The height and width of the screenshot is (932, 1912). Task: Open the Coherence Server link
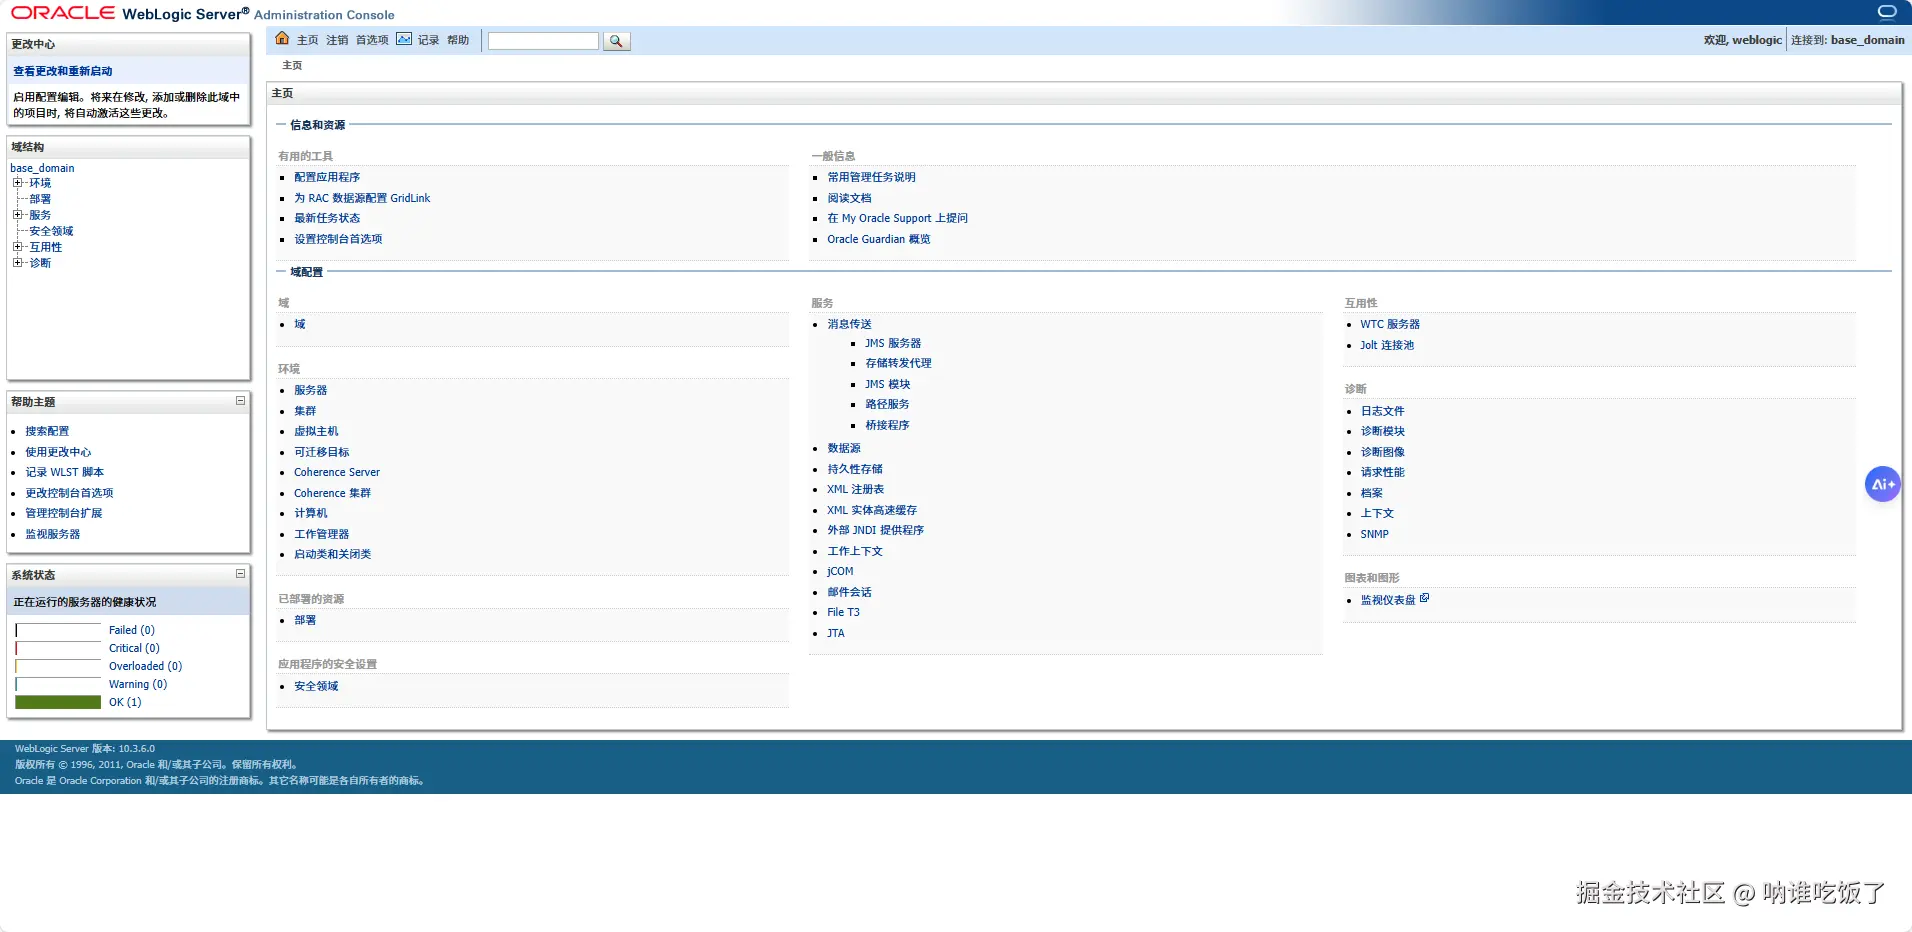click(337, 472)
